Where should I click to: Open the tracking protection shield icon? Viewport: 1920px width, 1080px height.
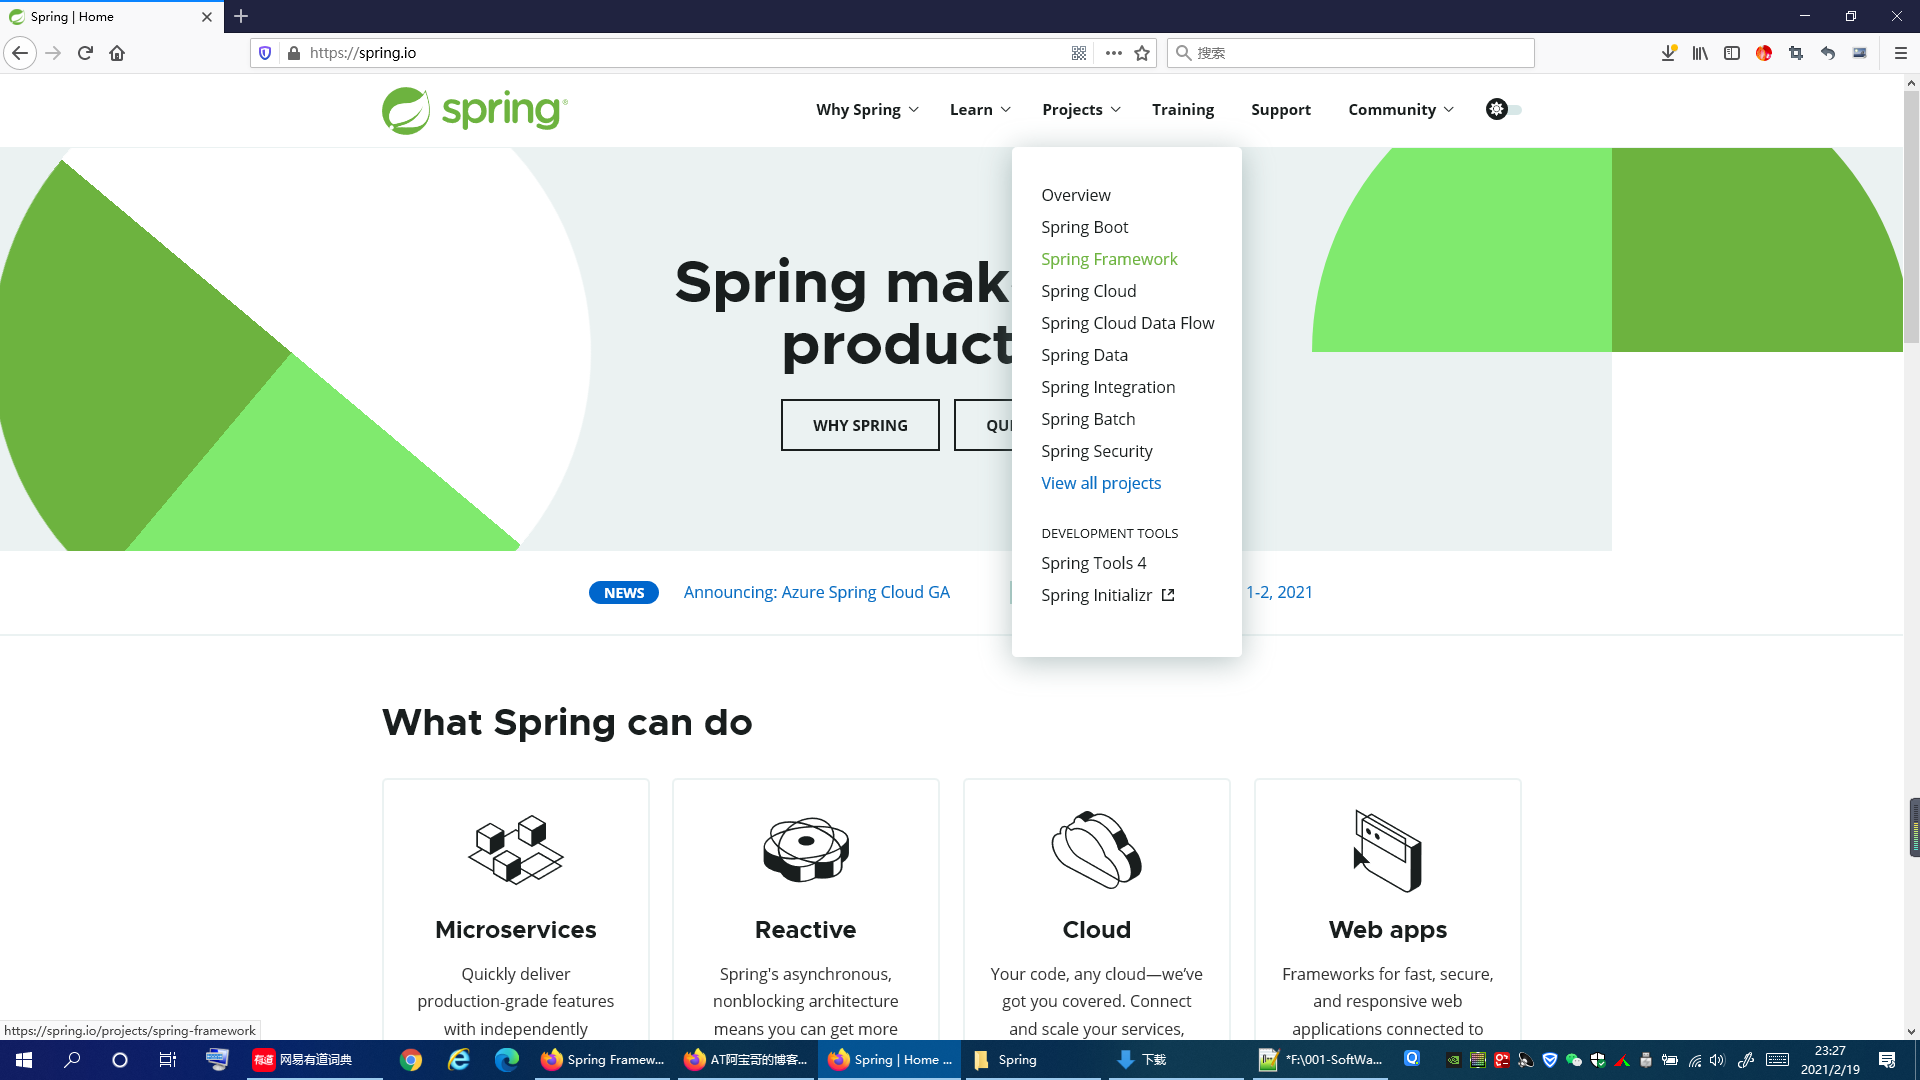pyautogui.click(x=264, y=52)
